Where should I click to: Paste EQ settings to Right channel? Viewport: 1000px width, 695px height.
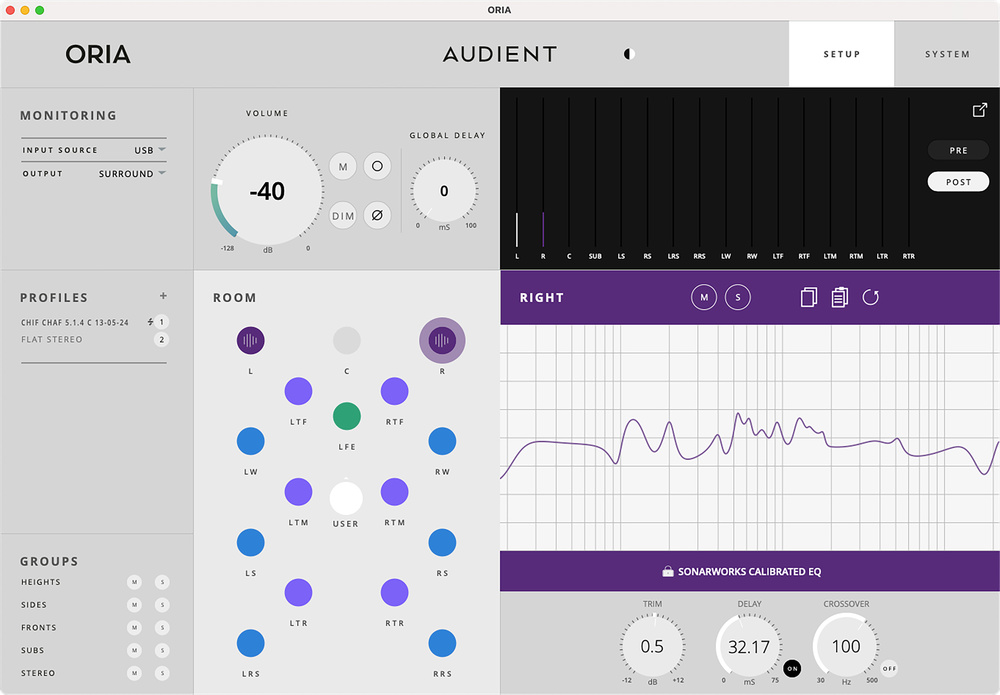coord(839,297)
